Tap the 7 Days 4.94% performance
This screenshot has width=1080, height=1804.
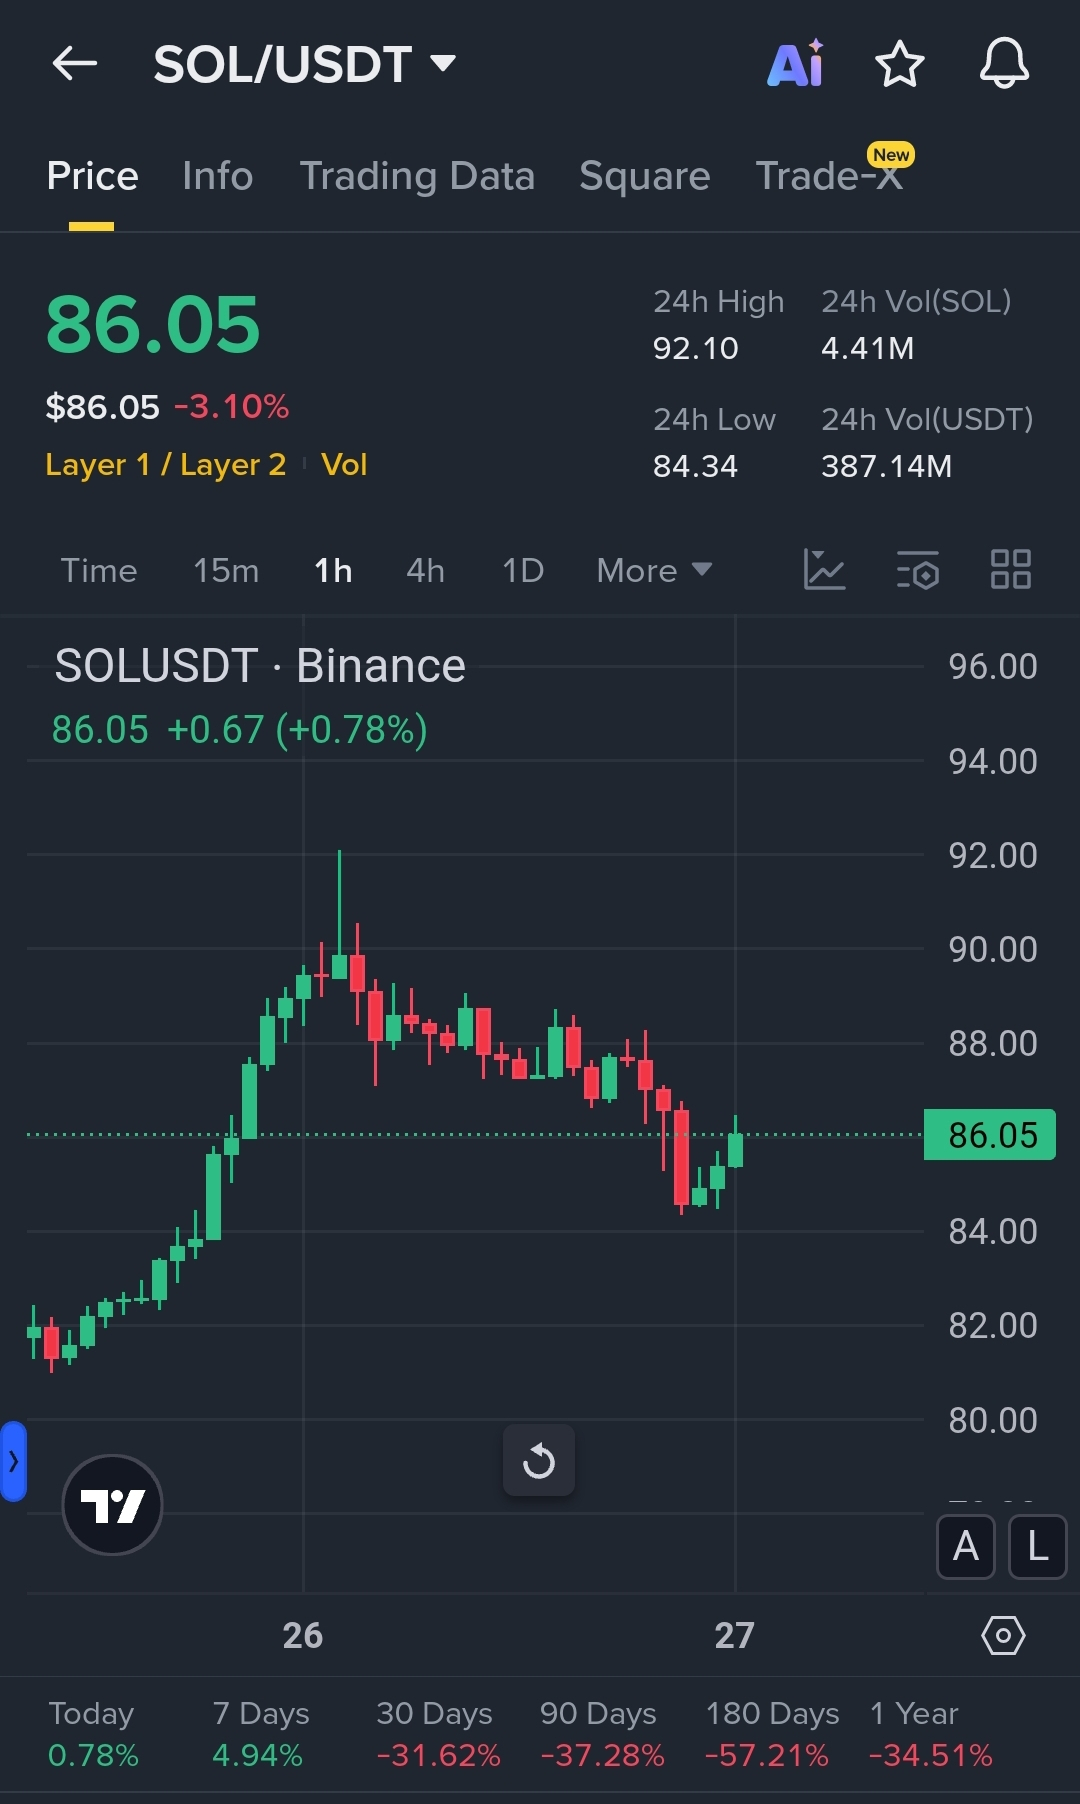260,1734
